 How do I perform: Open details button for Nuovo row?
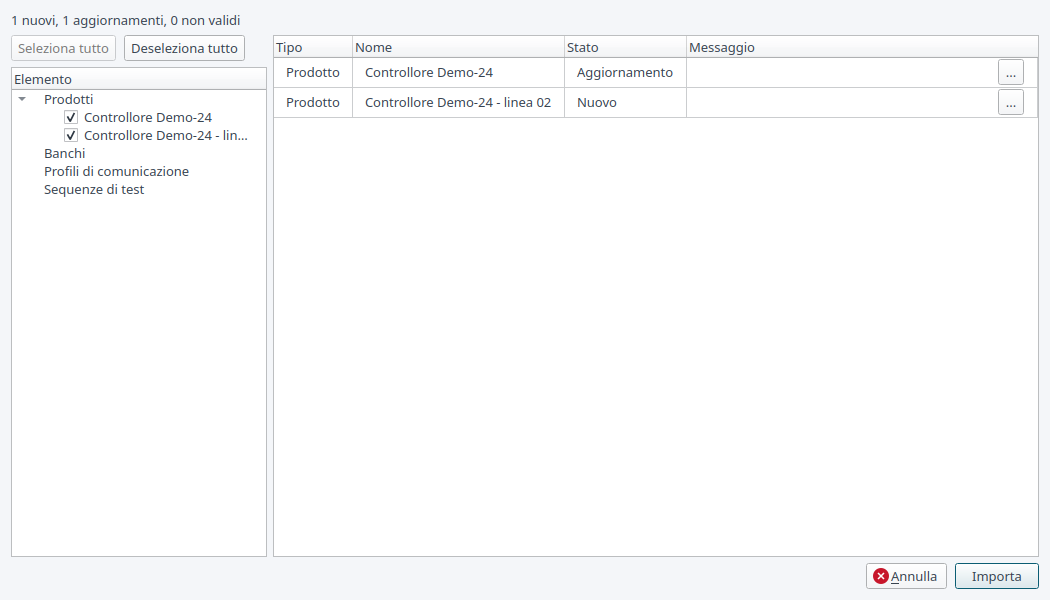pyautogui.click(x=1010, y=102)
